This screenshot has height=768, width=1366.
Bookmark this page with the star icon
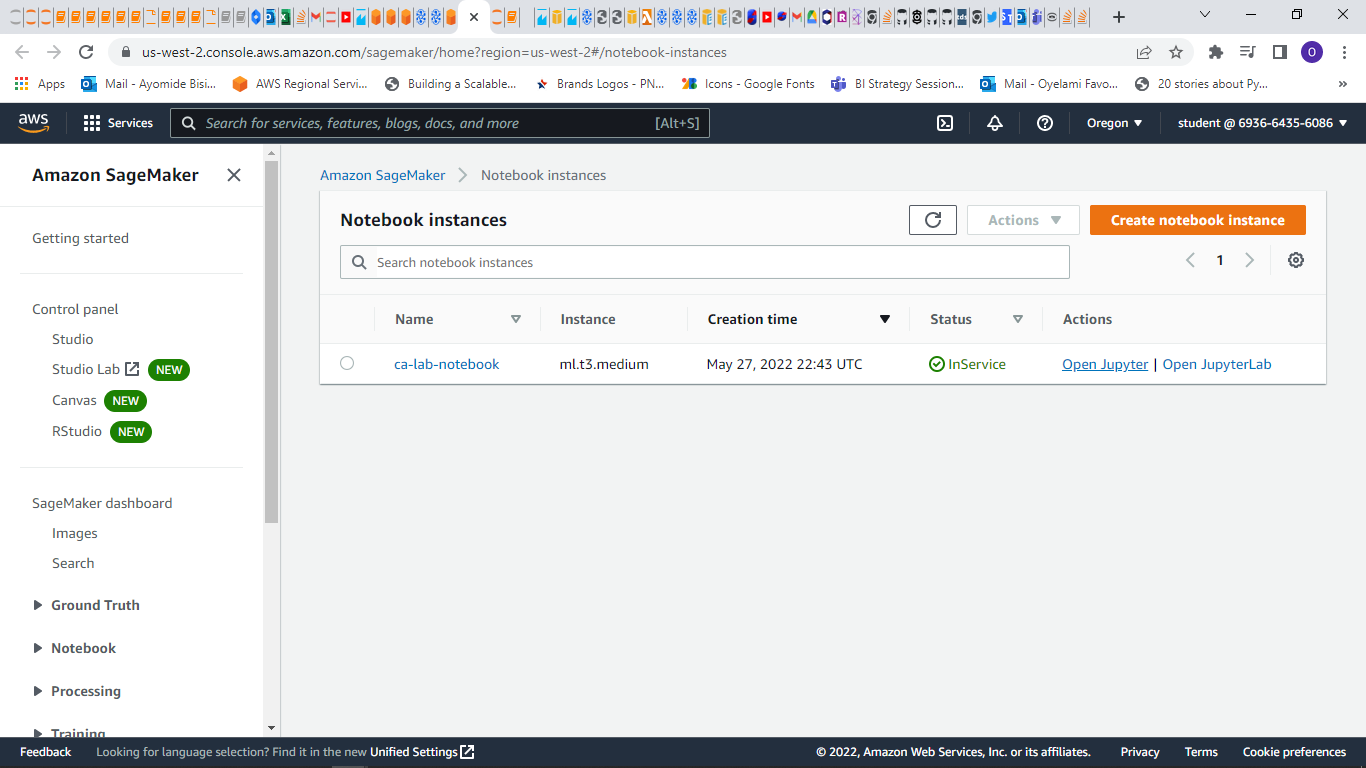point(1176,52)
